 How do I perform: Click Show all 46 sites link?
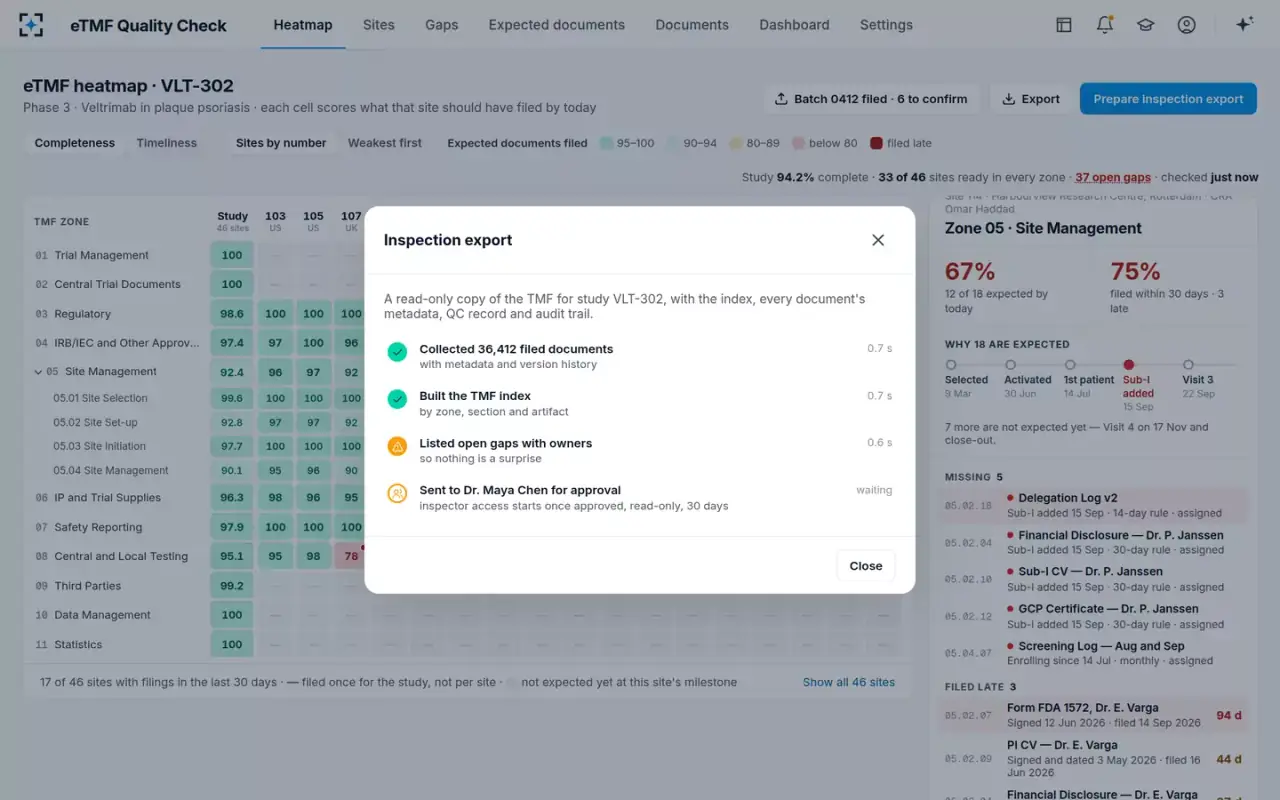(x=849, y=682)
